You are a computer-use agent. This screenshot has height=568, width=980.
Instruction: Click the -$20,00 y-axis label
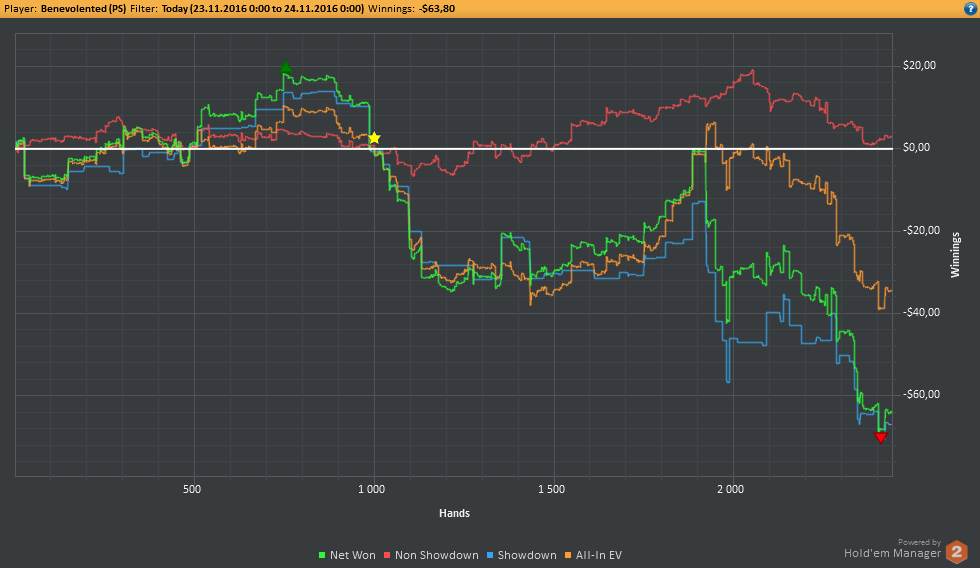coord(921,231)
